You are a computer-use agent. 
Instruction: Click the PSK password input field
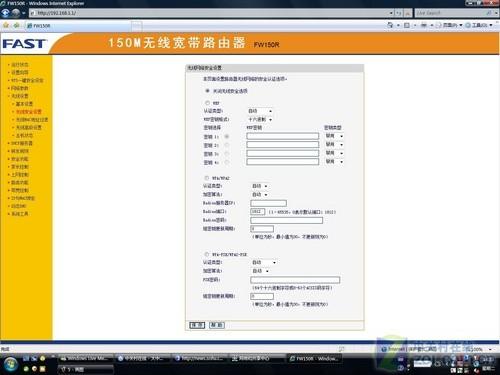tap(295, 280)
